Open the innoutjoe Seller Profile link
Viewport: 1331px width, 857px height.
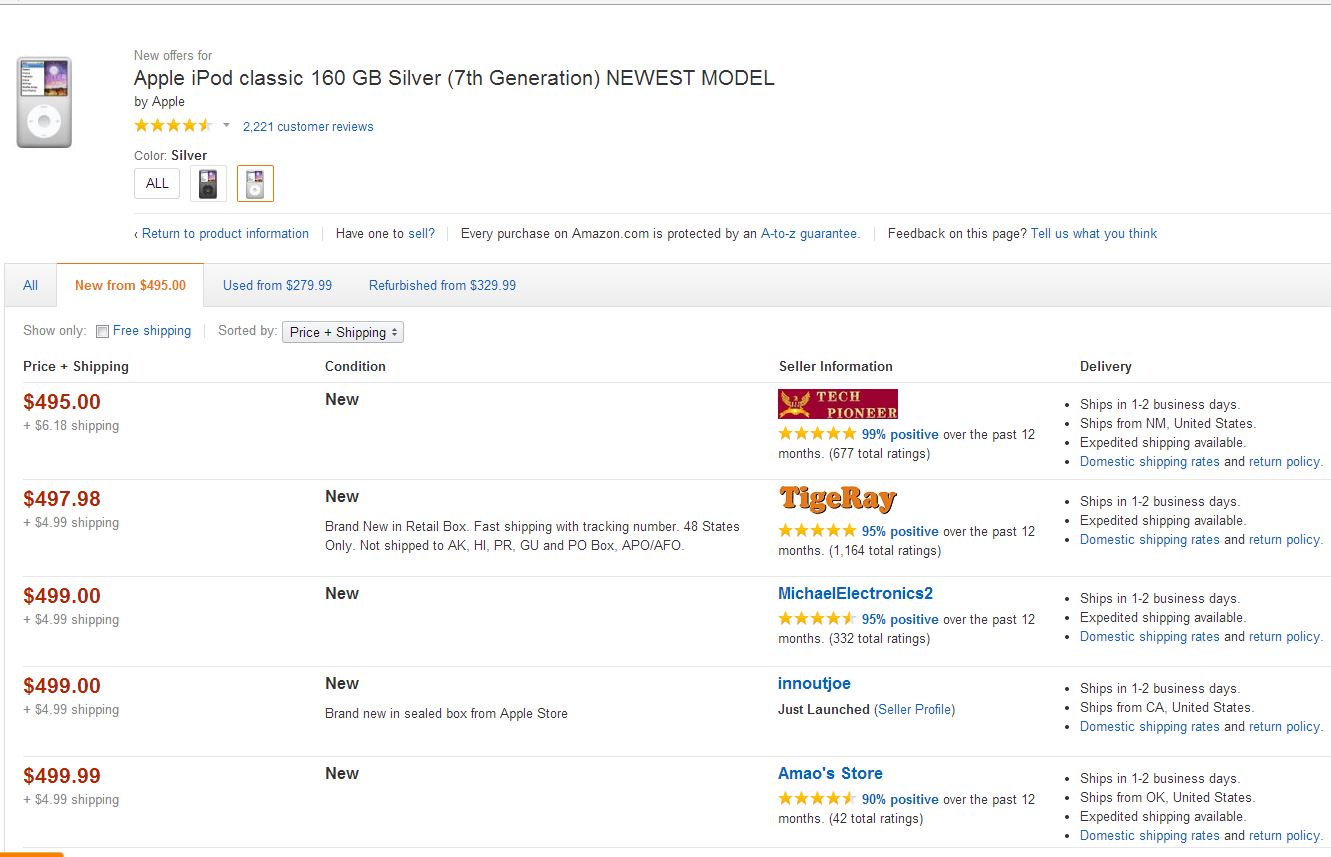pos(915,709)
